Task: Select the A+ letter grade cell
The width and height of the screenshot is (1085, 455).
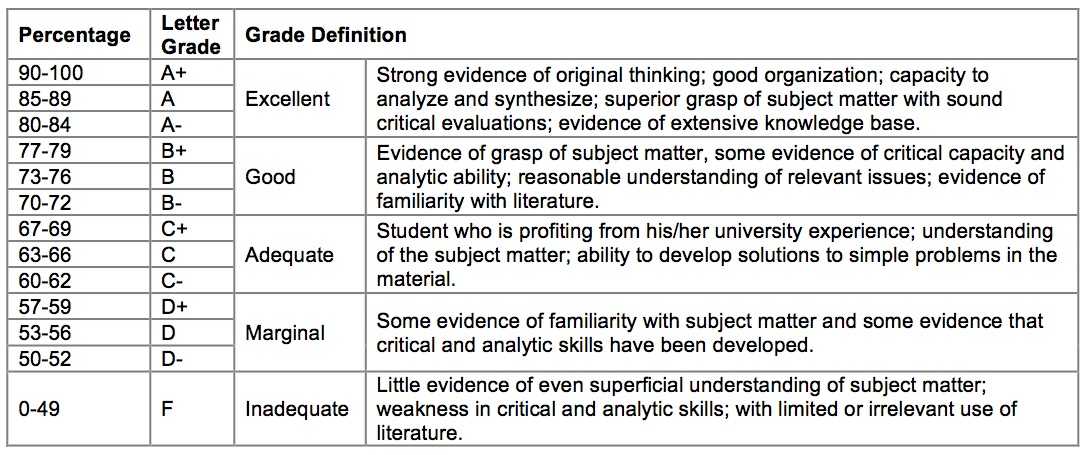Action: [x=193, y=73]
